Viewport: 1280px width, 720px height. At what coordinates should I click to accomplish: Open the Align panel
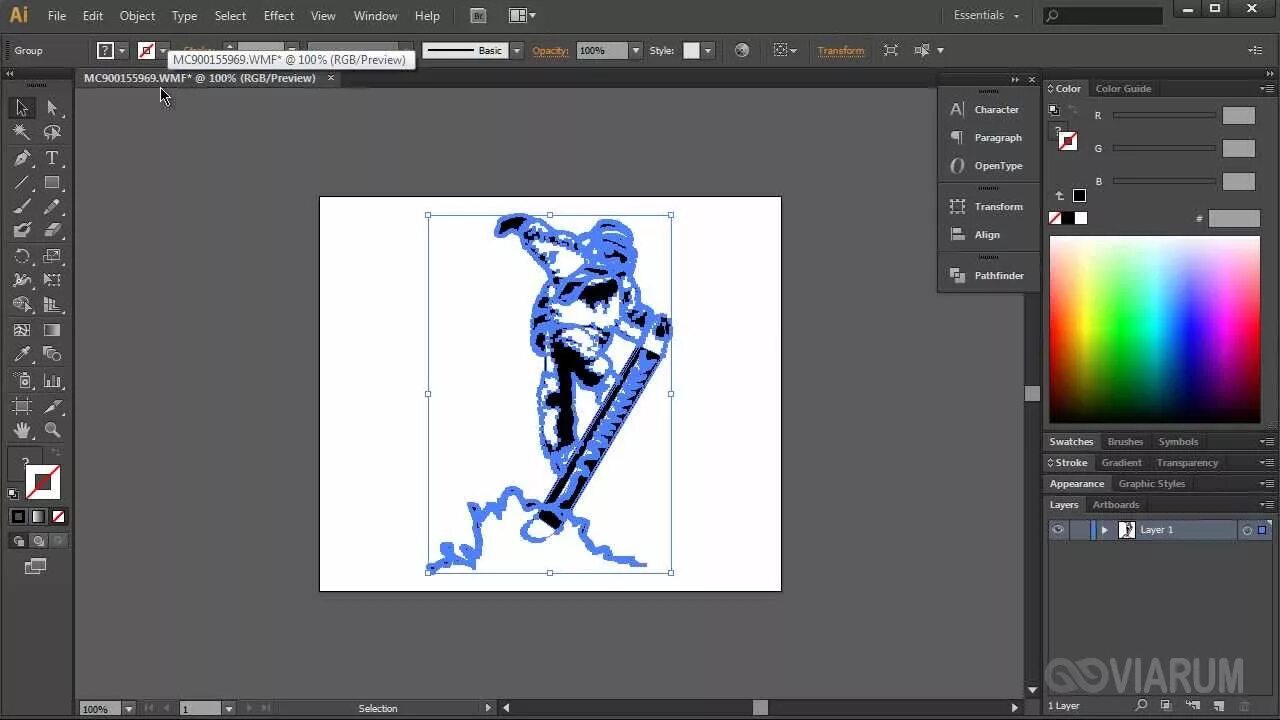987,234
